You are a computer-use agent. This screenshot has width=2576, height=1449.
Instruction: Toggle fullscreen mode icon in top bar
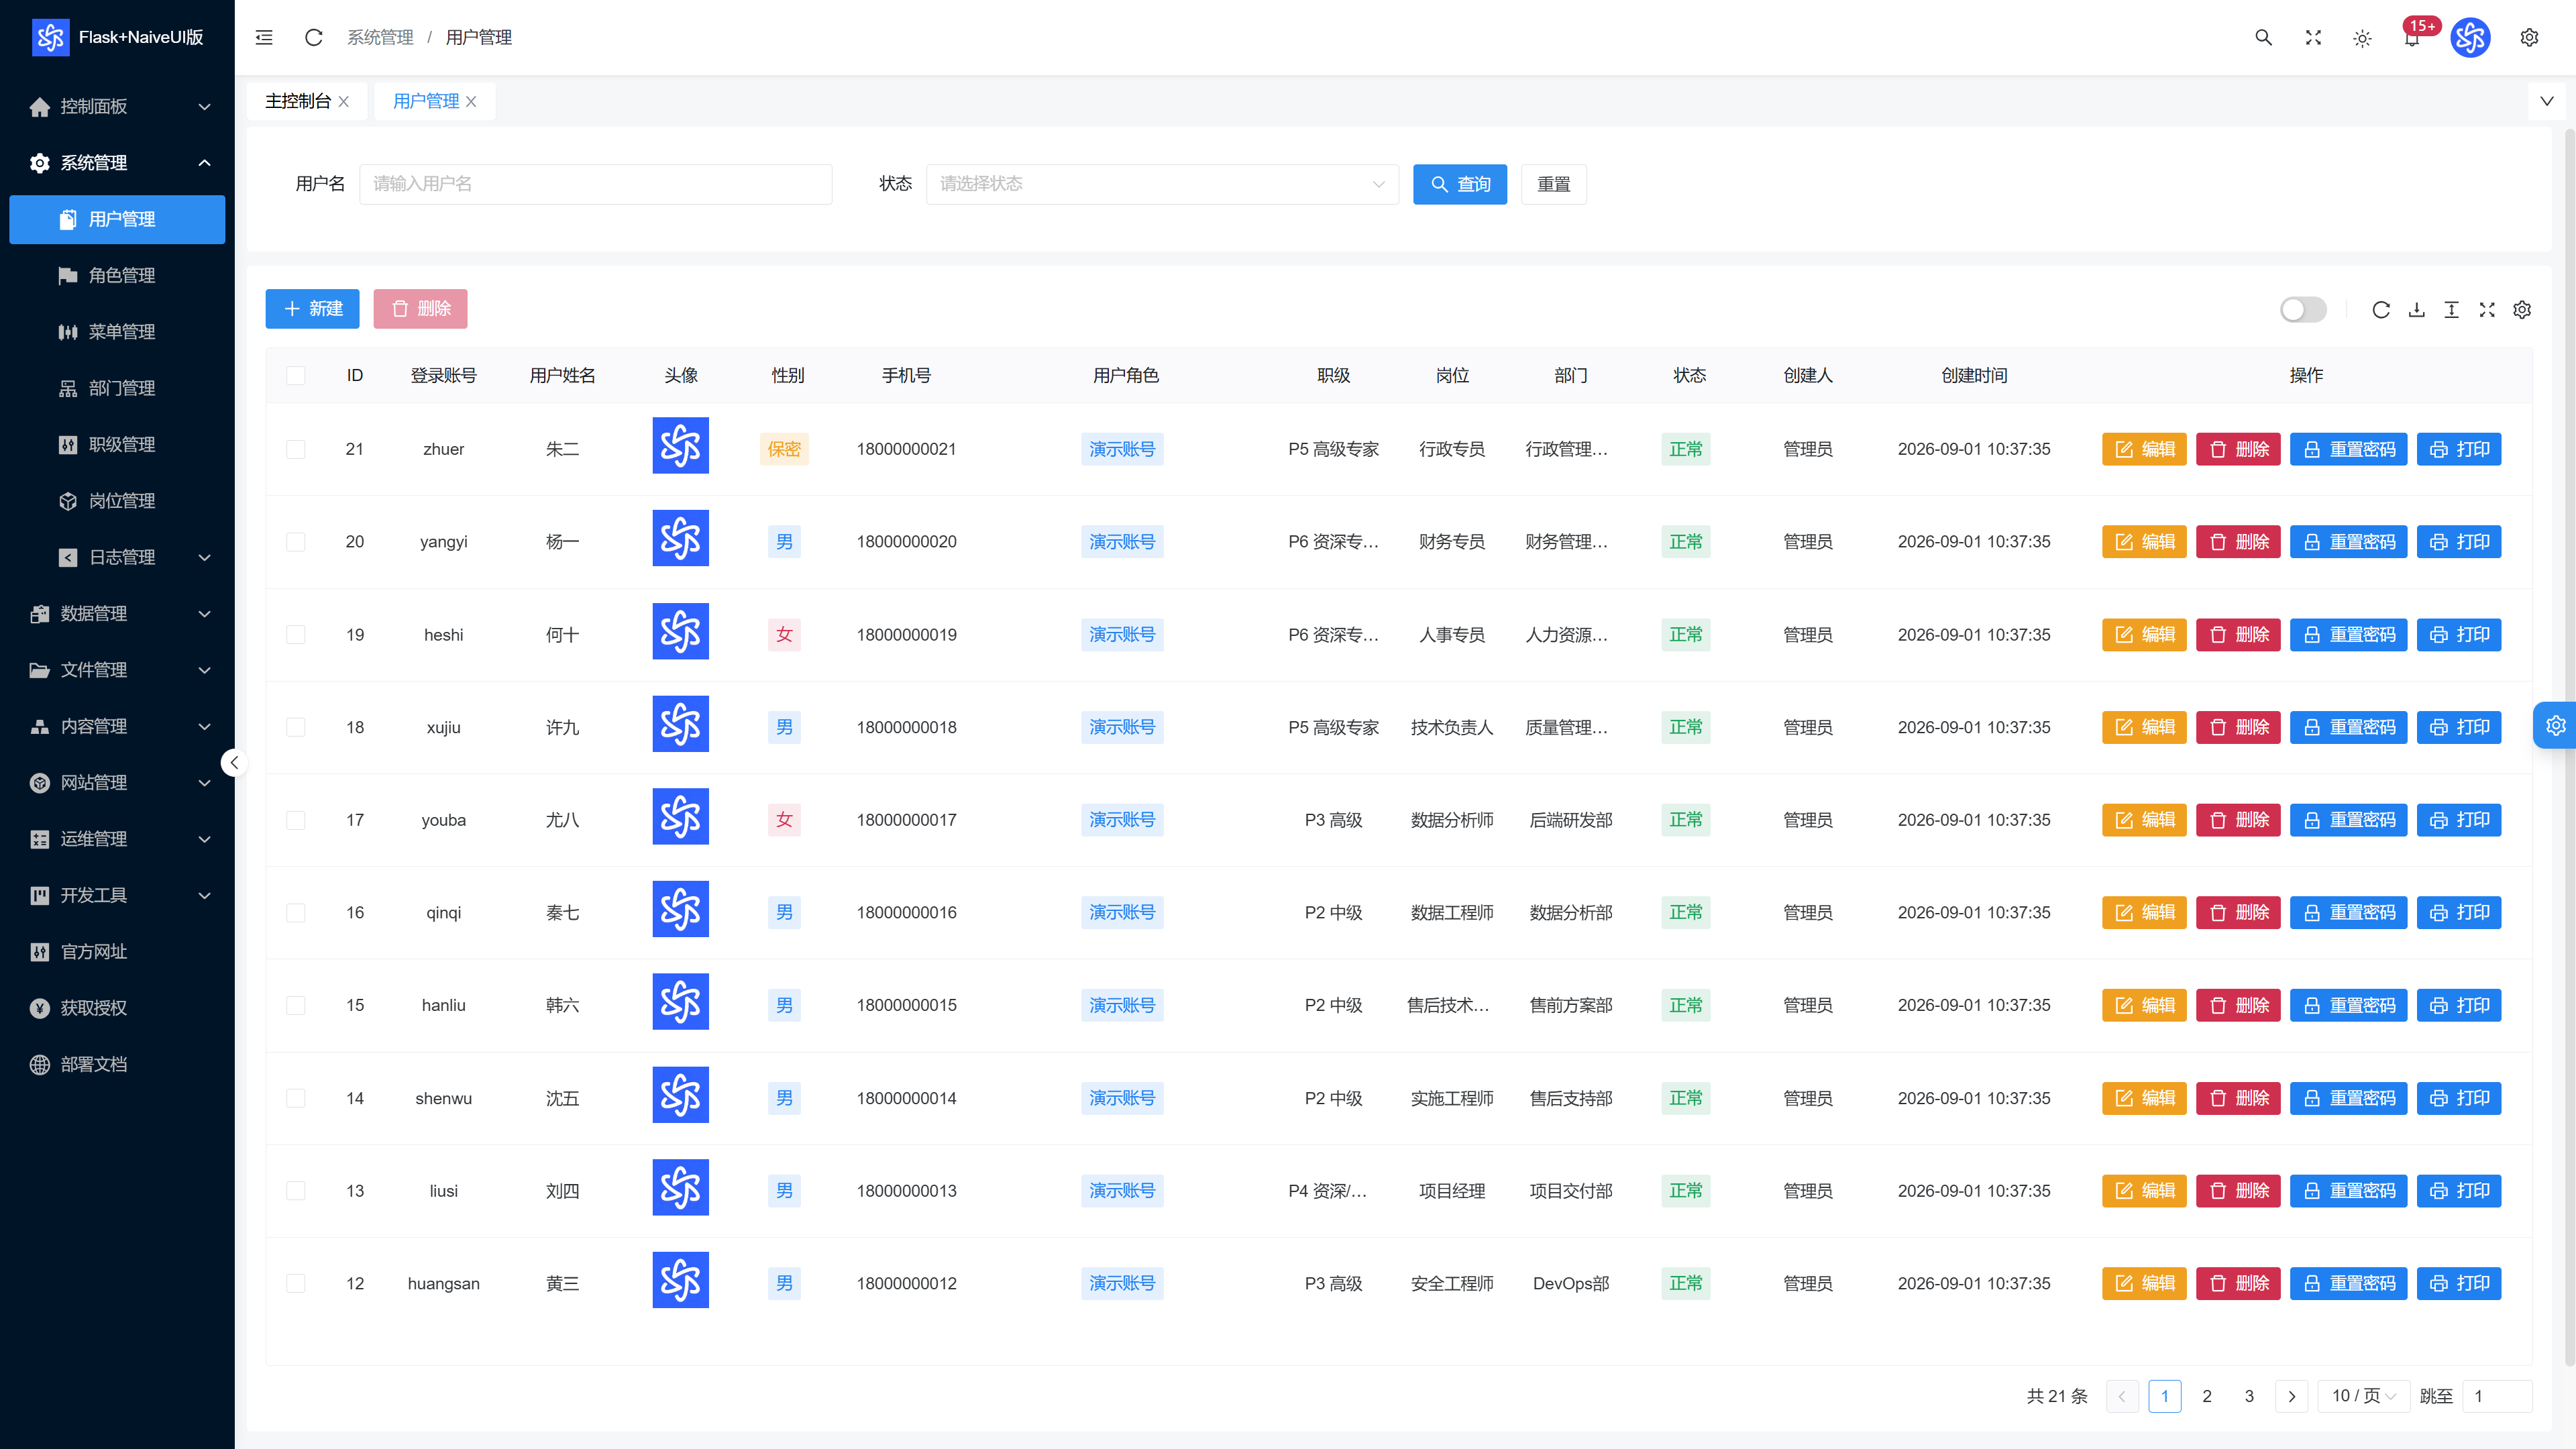click(x=2313, y=37)
